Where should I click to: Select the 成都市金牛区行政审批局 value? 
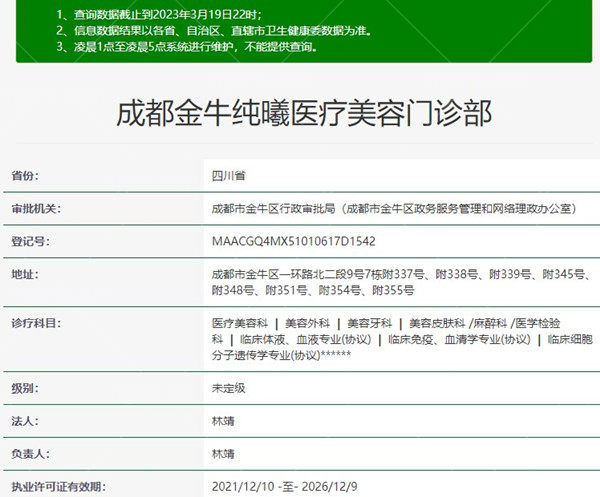point(394,209)
